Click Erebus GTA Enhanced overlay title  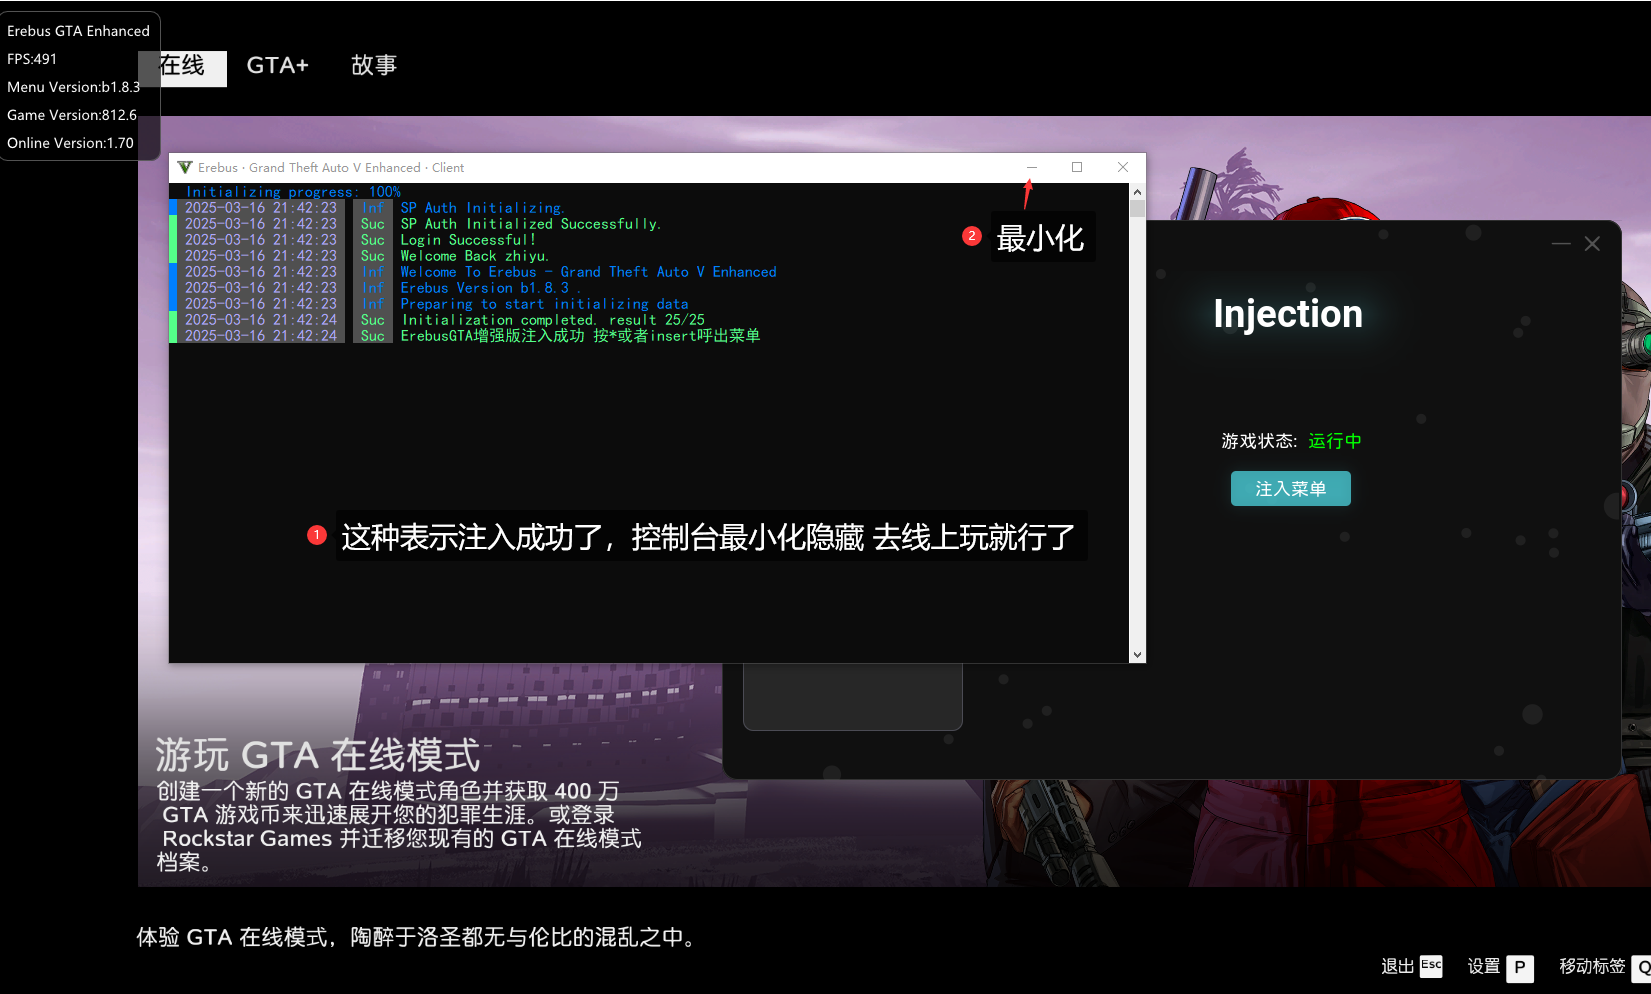coord(78,31)
